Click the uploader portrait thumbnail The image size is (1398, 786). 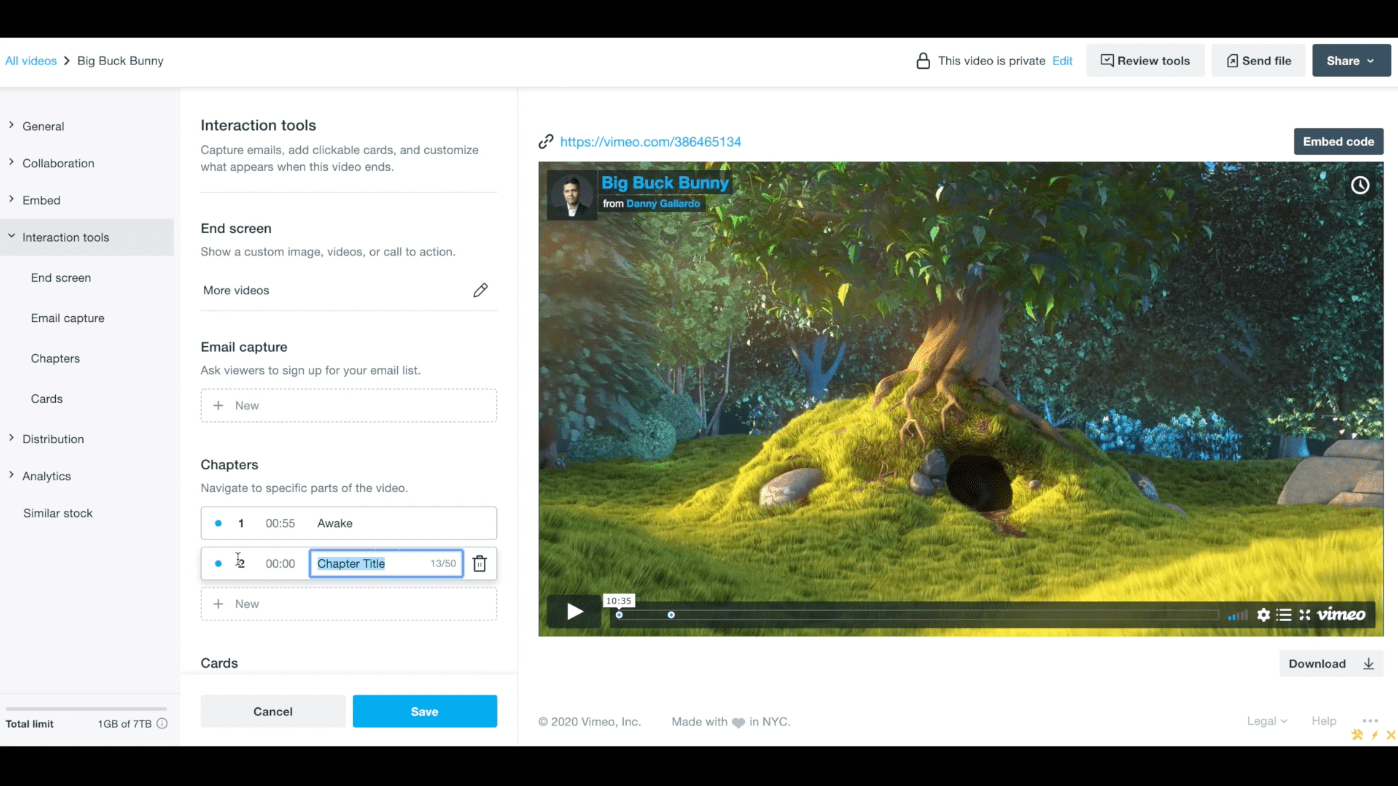[572, 194]
